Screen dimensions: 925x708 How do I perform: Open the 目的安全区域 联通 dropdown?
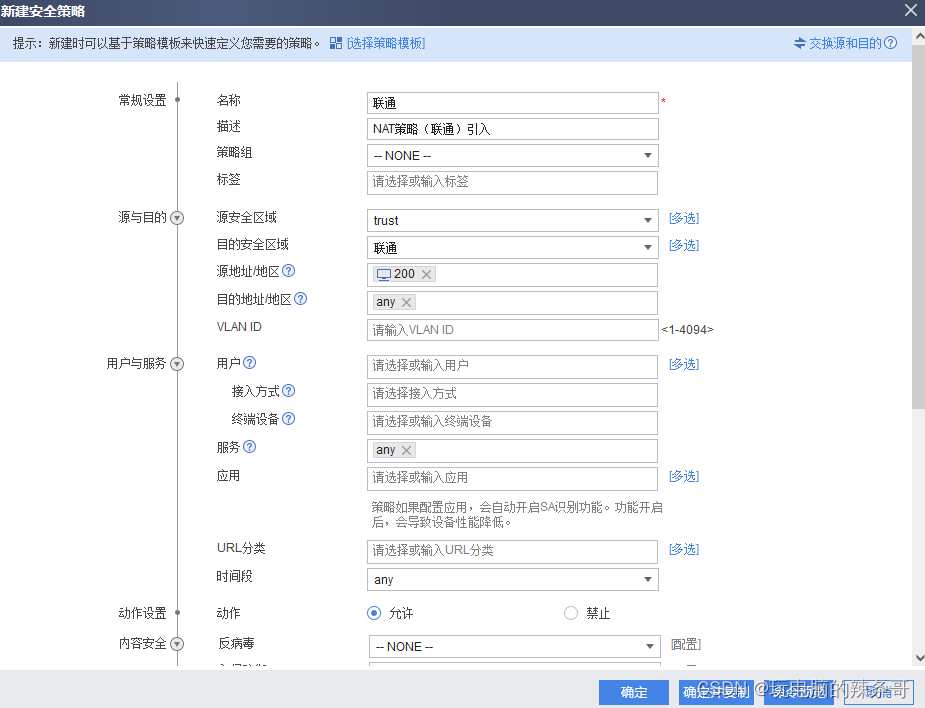[x=513, y=248]
